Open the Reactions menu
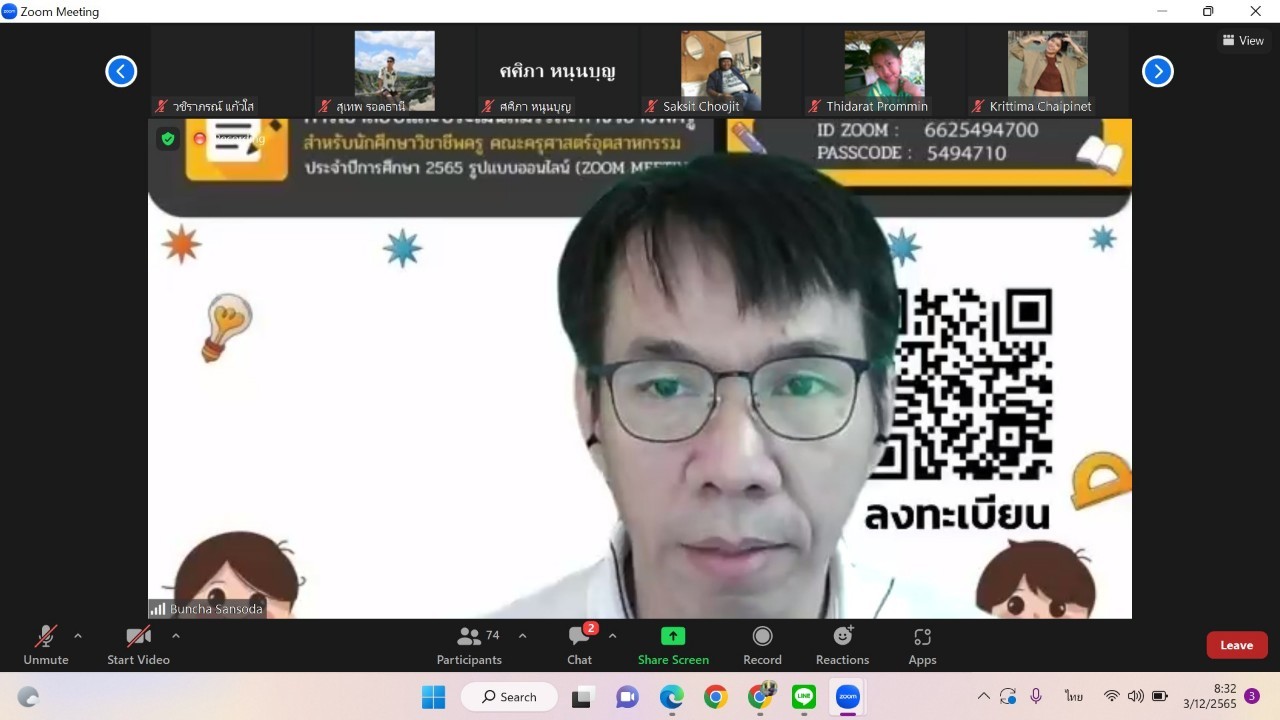Image resolution: width=1280 pixels, height=720 pixels. tap(842, 645)
